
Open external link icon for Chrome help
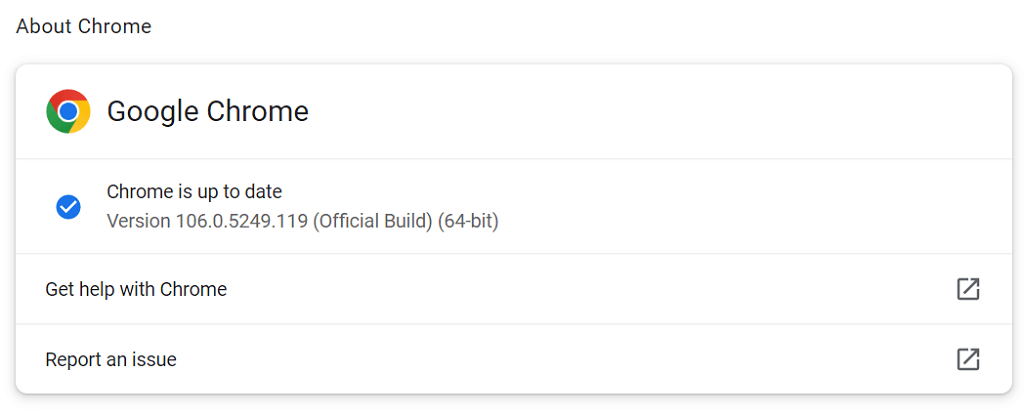[967, 289]
